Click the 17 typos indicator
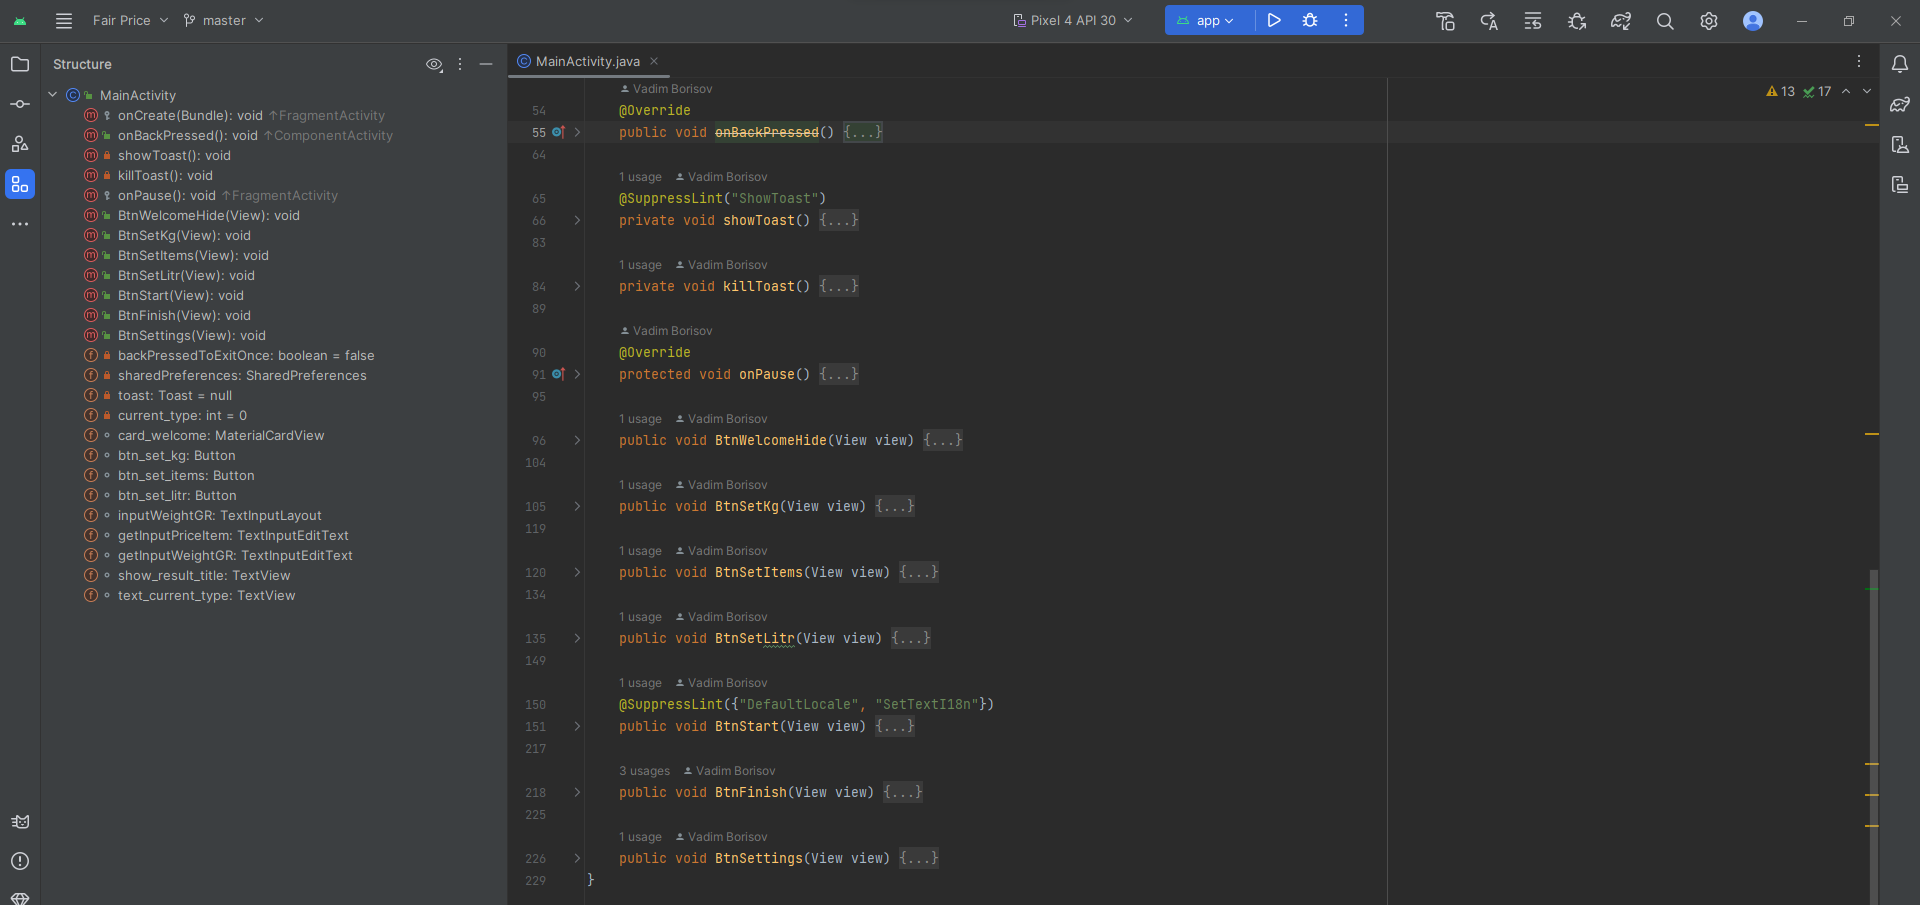This screenshot has width=1920, height=905. [x=1817, y=91]
